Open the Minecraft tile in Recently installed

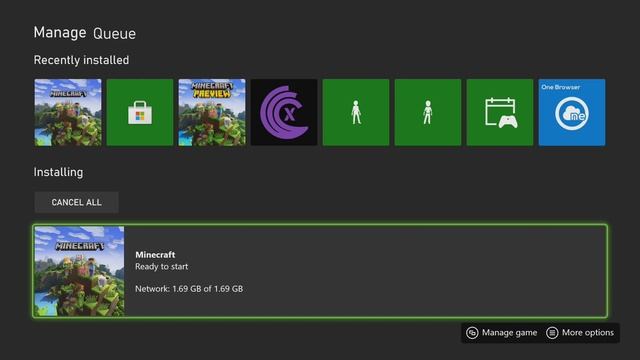[68, 112]
